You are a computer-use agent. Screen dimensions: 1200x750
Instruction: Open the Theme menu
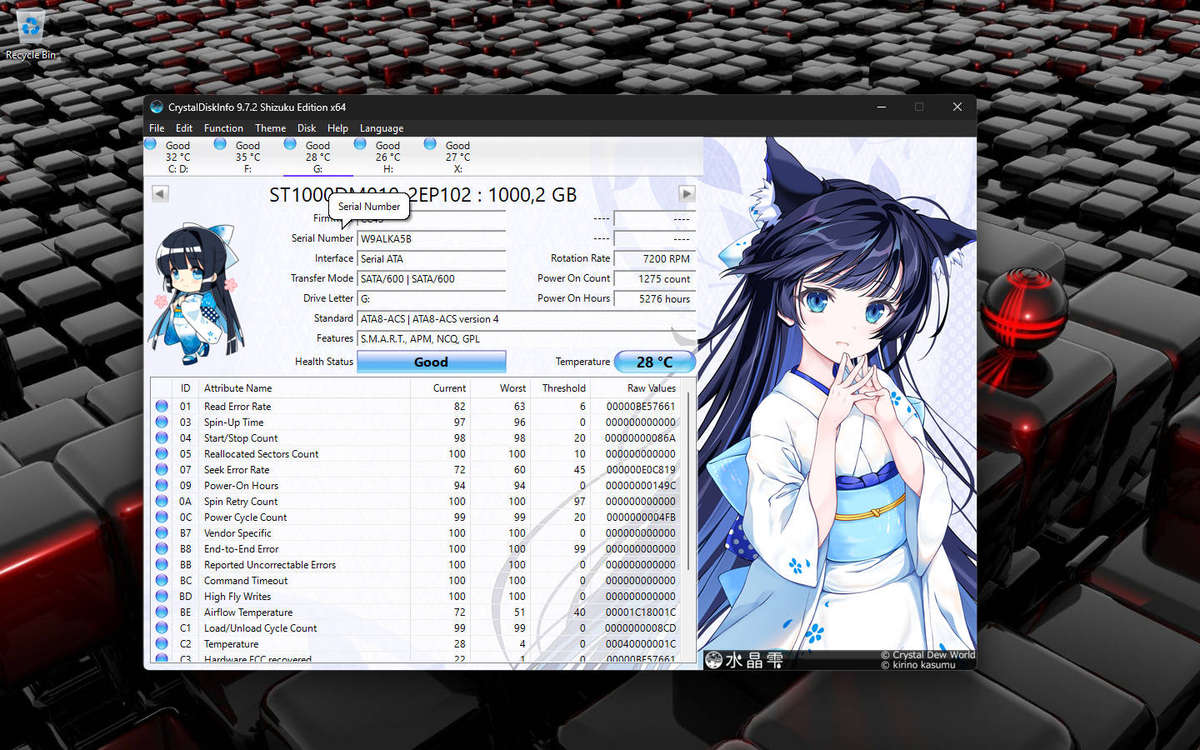point(270,128)
